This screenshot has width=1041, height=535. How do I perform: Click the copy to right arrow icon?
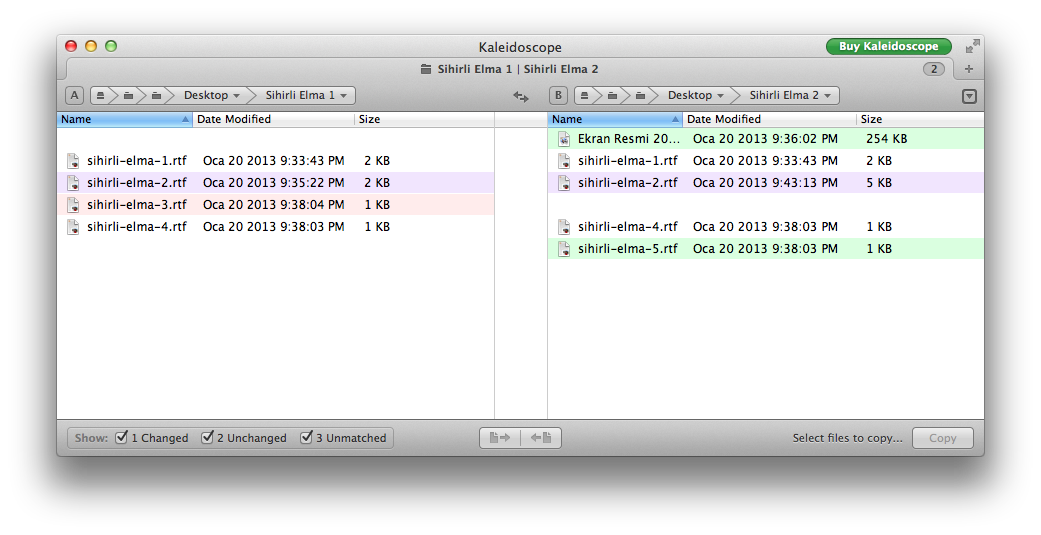tap(501, 438)
